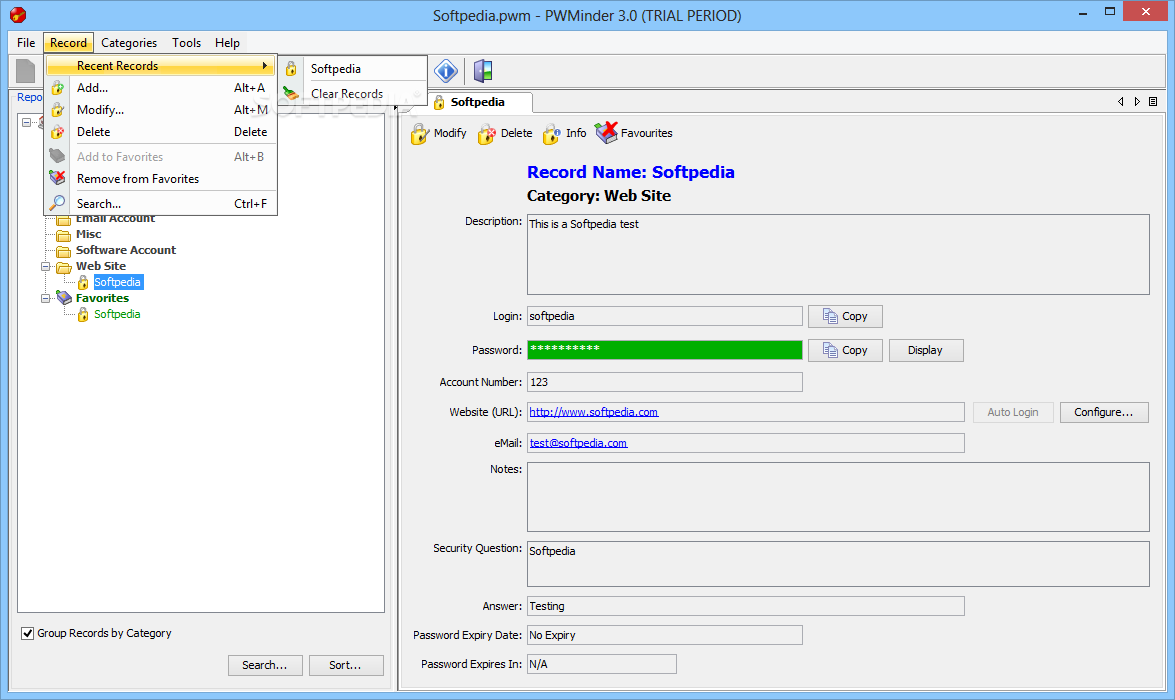1175x700 pixels.
Task: Open the test@softpedia.com email link
Action: [579, 443]
